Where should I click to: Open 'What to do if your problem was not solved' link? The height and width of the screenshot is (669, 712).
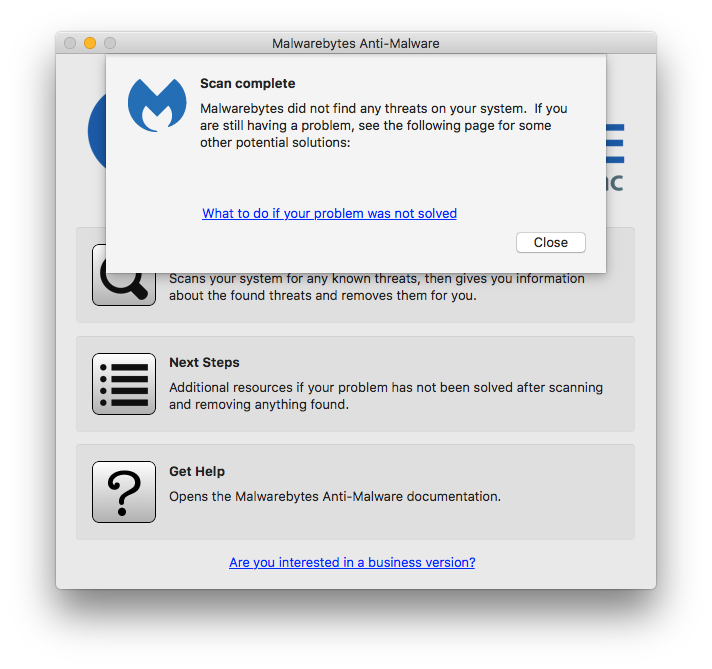329,213
